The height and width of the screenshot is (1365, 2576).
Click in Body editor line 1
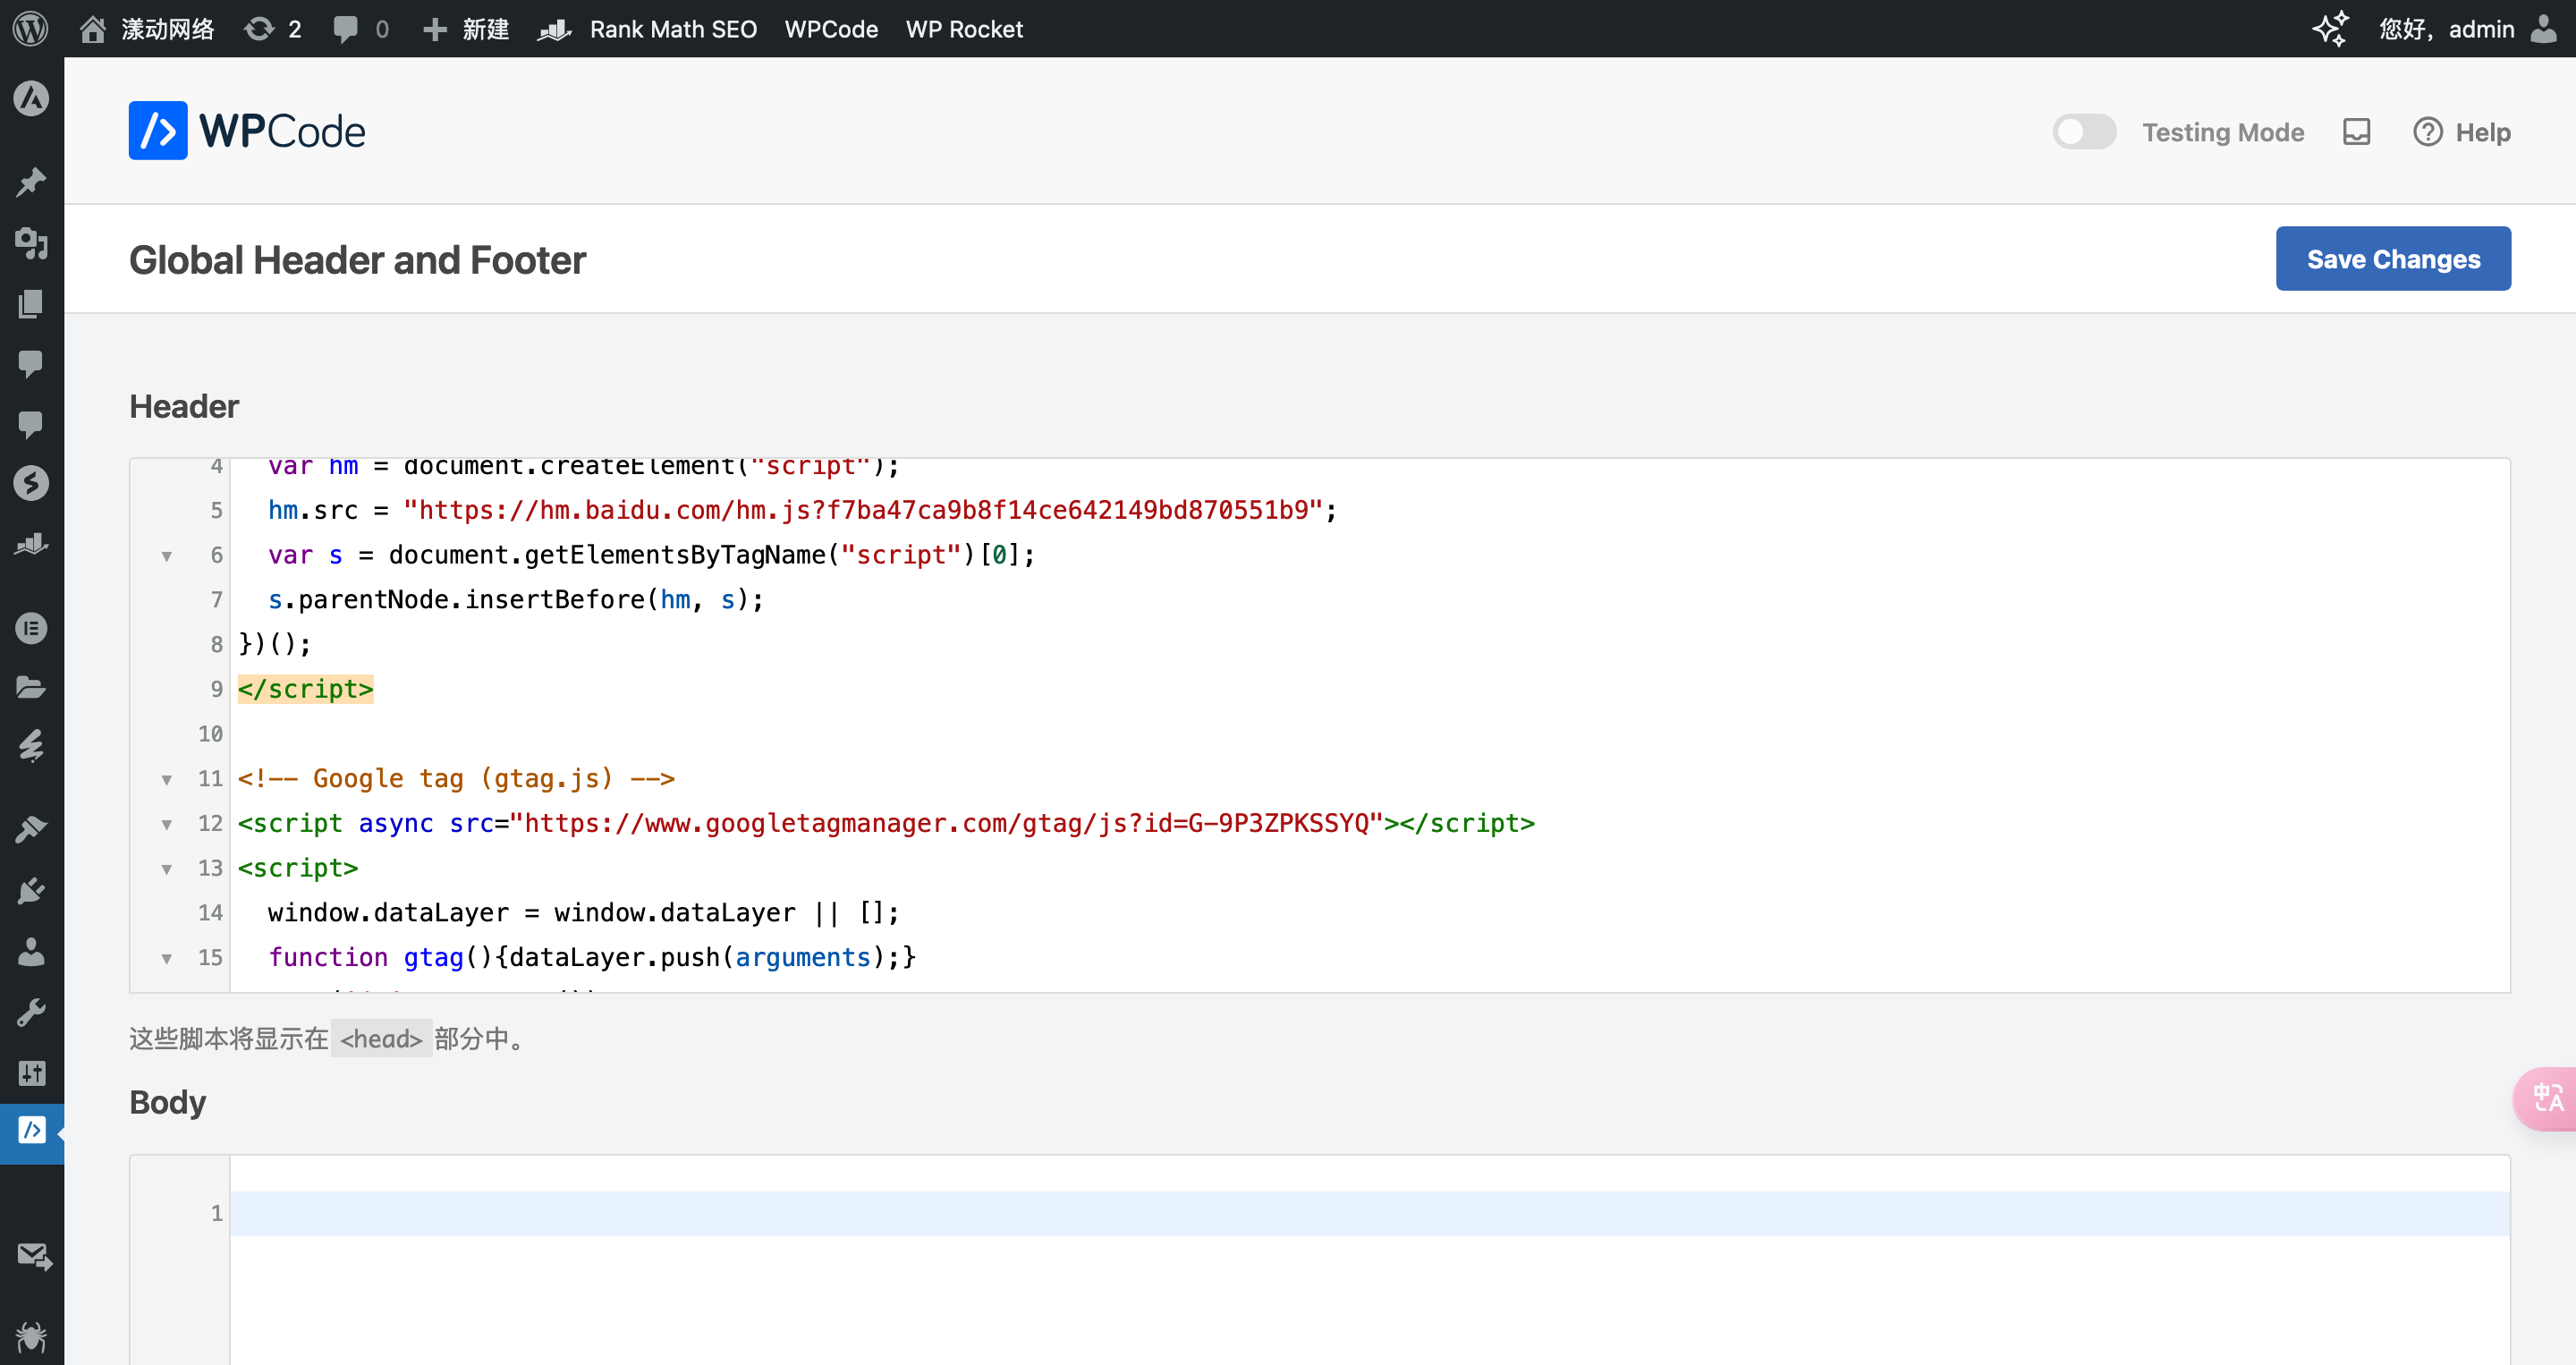click(1370, 1213)
